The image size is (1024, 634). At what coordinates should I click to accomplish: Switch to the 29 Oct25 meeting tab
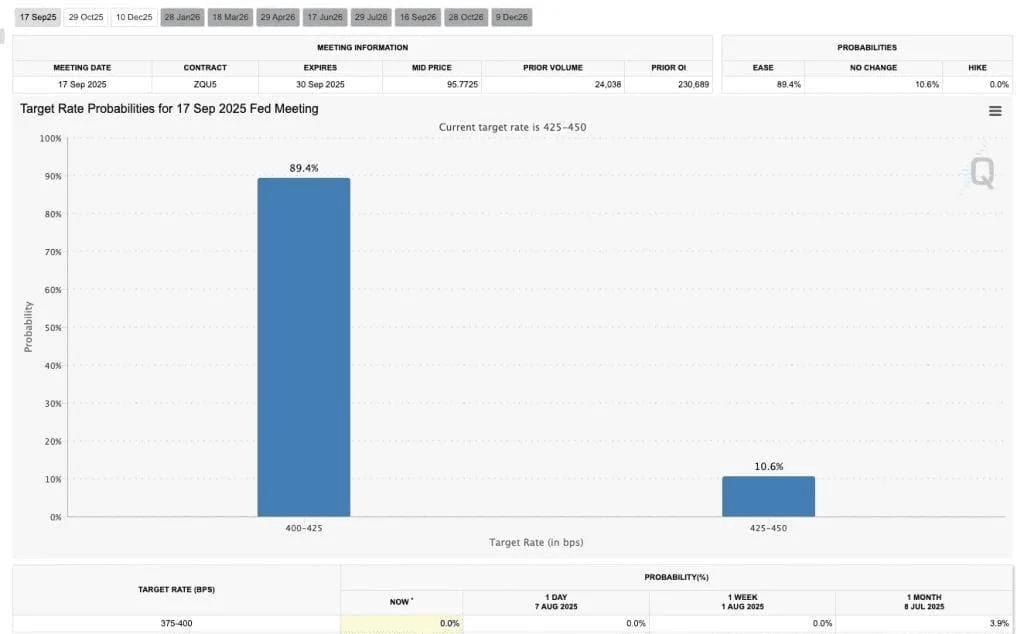tap(86, 17)
